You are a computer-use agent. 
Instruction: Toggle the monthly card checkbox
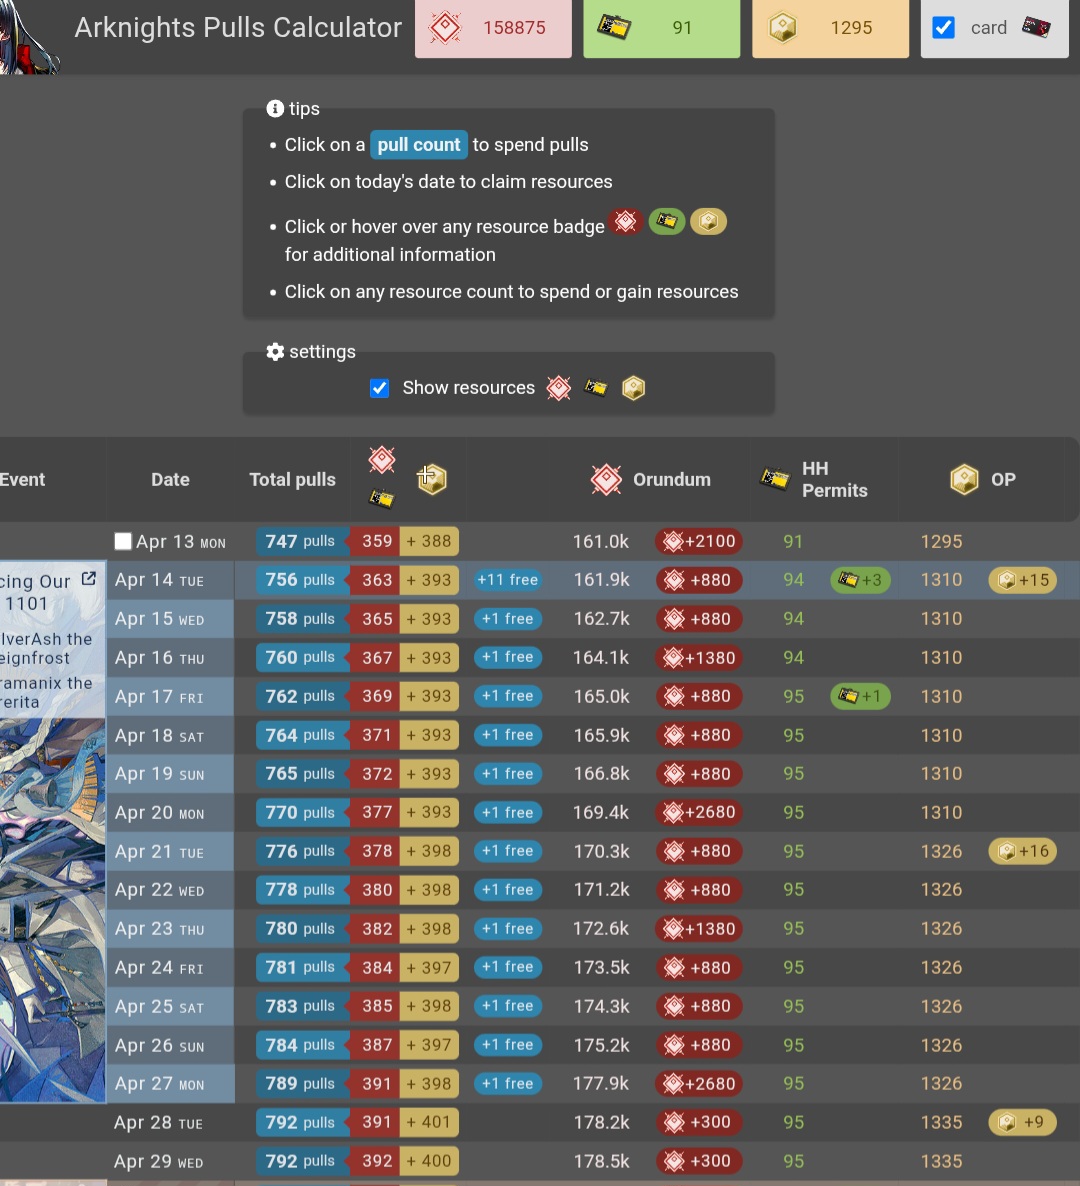[x=943, y=28]
